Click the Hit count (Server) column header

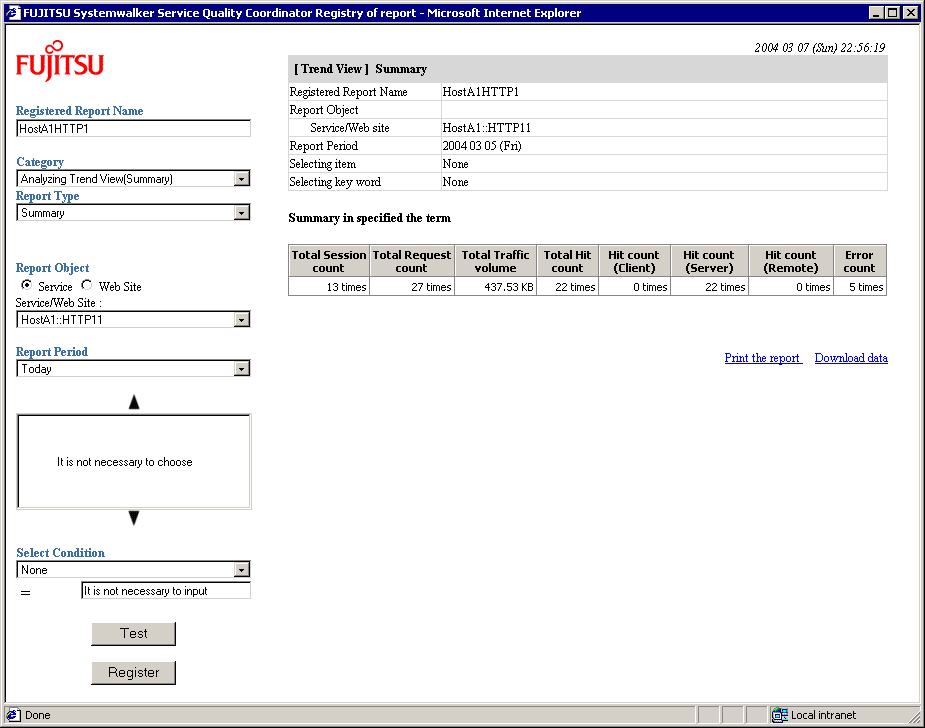[x=709, y=261]
